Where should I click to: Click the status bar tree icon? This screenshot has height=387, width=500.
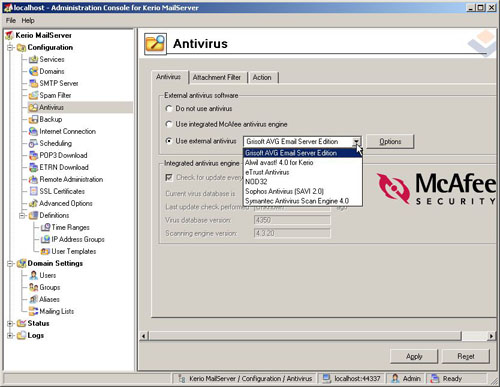point(182,379)
